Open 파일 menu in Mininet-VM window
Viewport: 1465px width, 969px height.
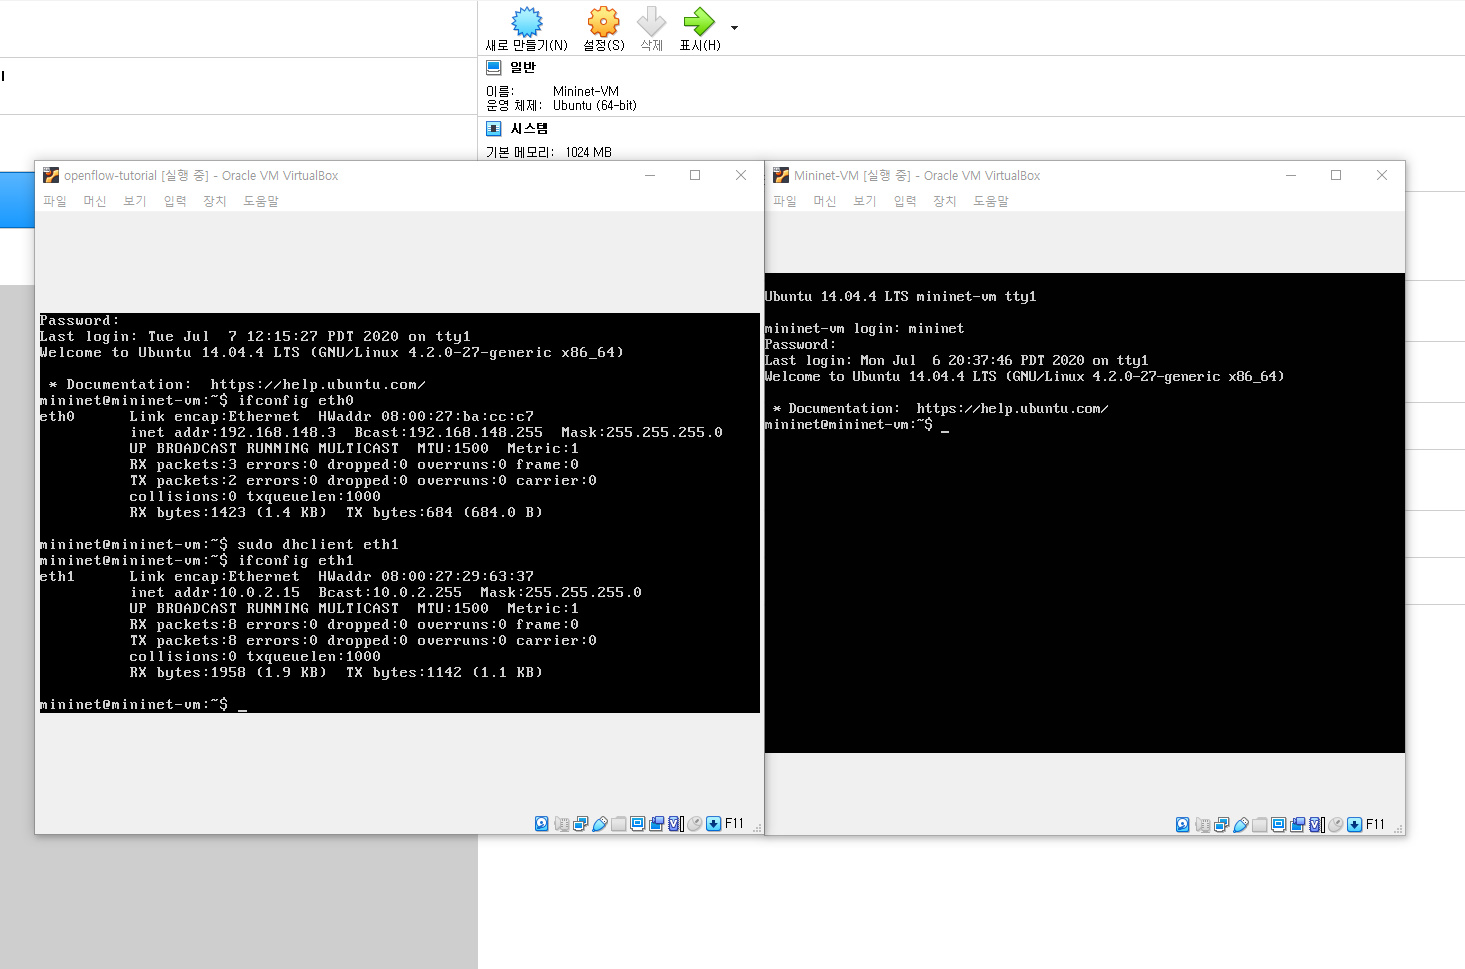pyautogui.click(x=784, y=201)
